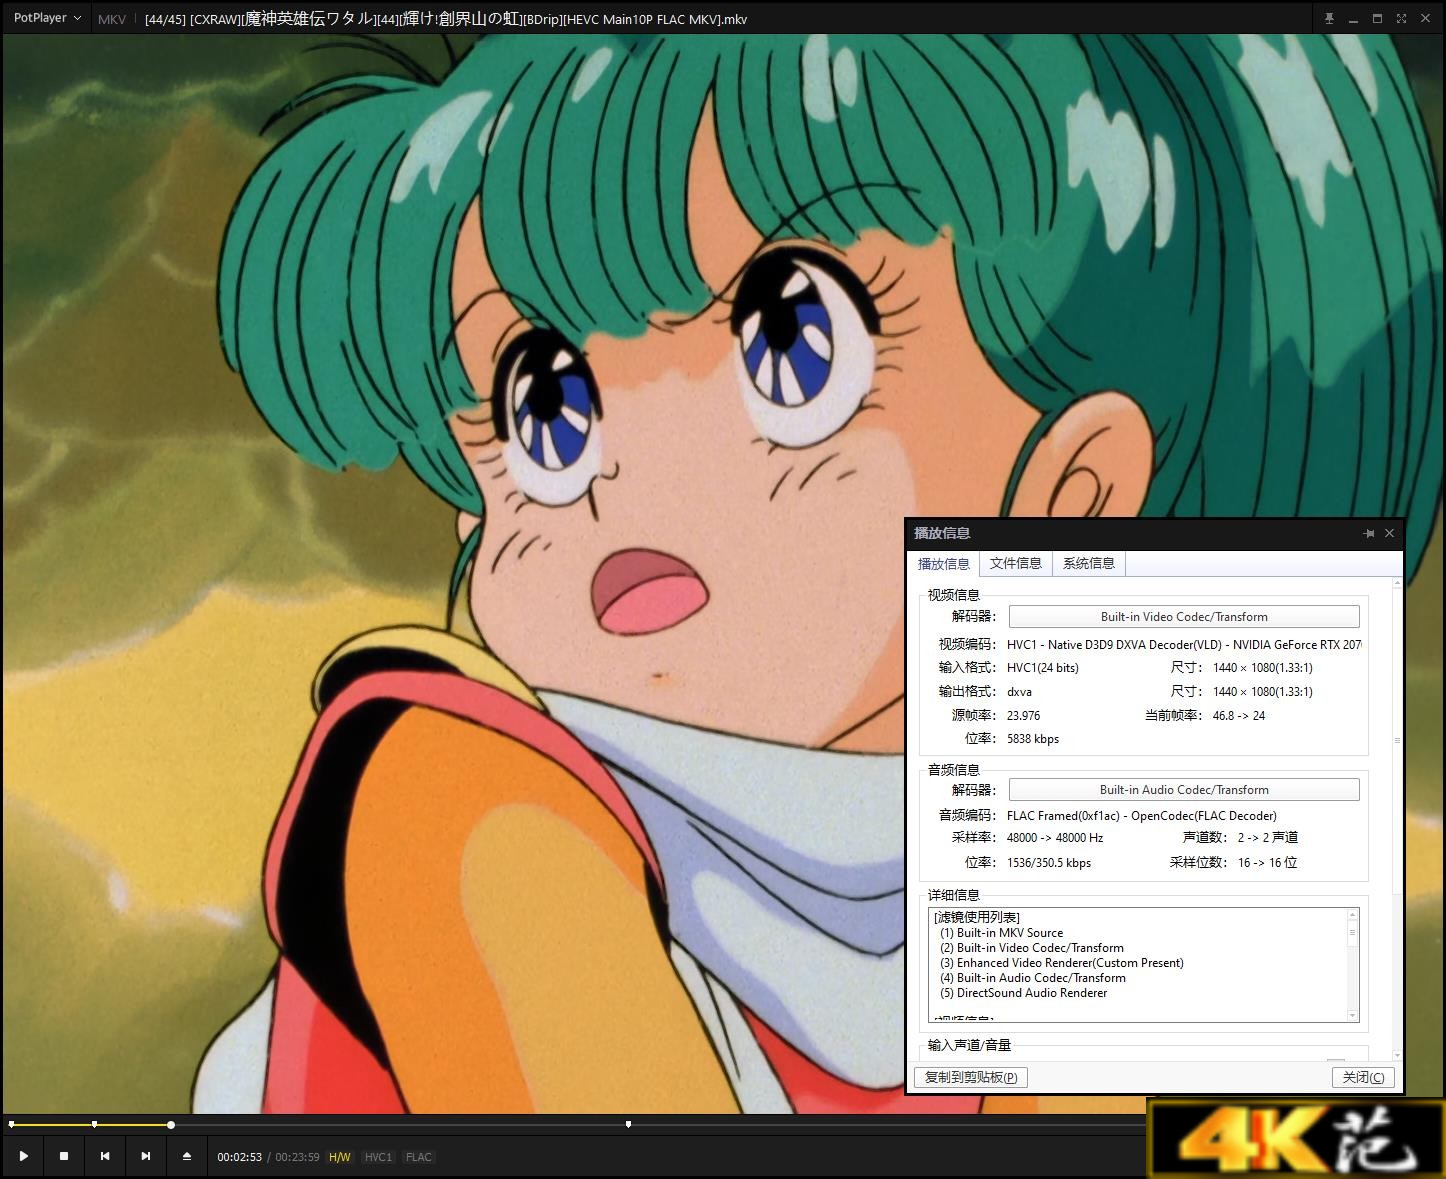Toggle H/W hardware acceleration indicator

[x=340, y=1157]
